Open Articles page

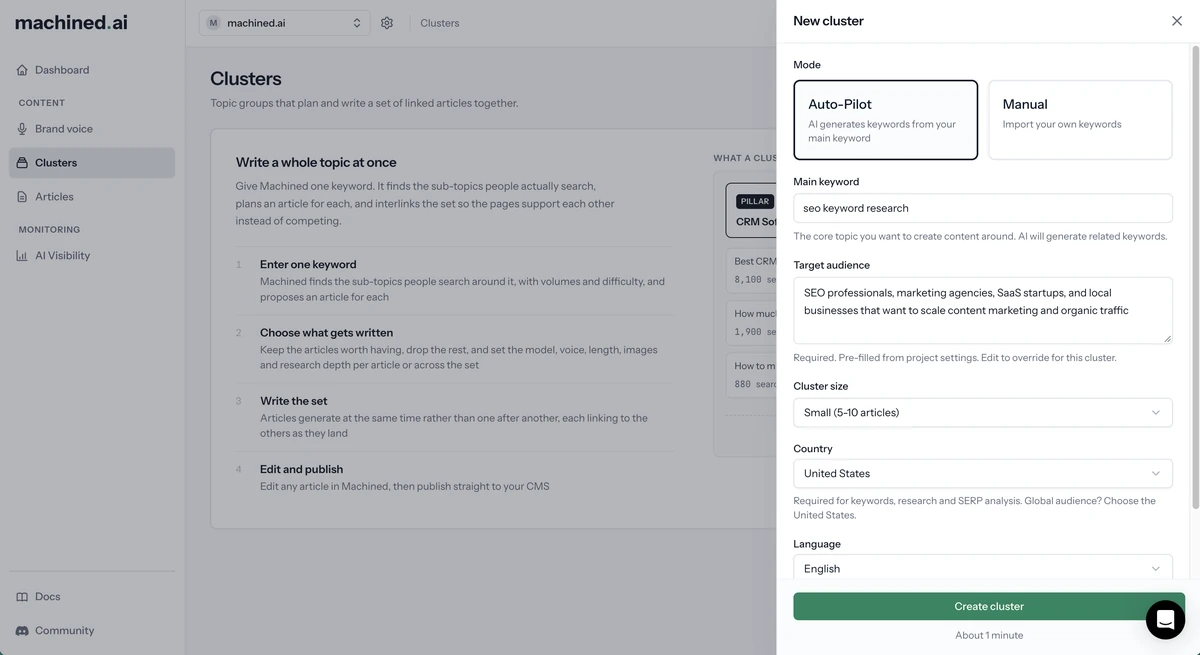point(92,197)
